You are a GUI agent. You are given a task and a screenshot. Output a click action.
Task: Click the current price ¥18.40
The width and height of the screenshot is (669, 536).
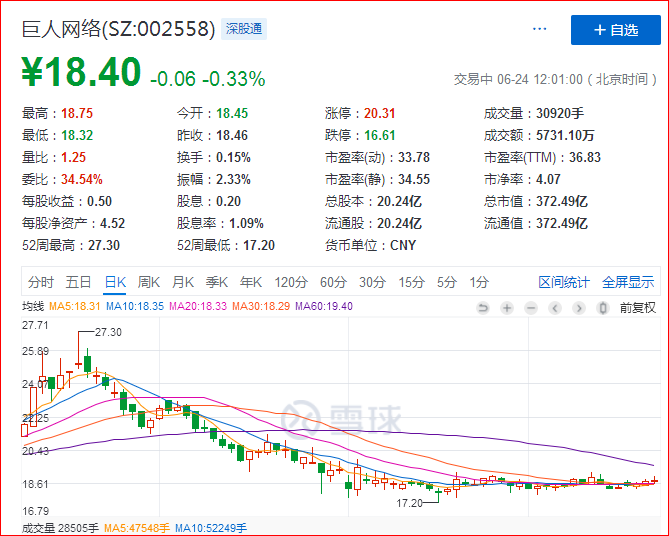(81, 72)
